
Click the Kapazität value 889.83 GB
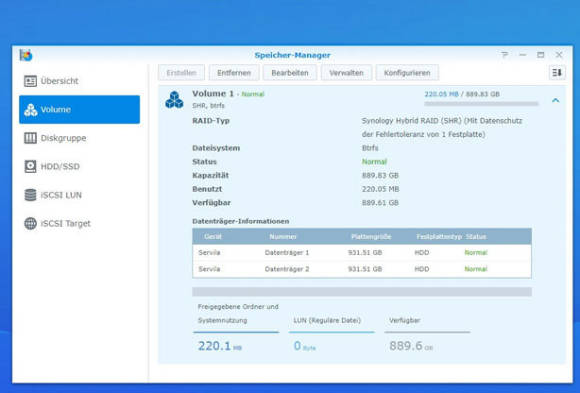(380, 175)
